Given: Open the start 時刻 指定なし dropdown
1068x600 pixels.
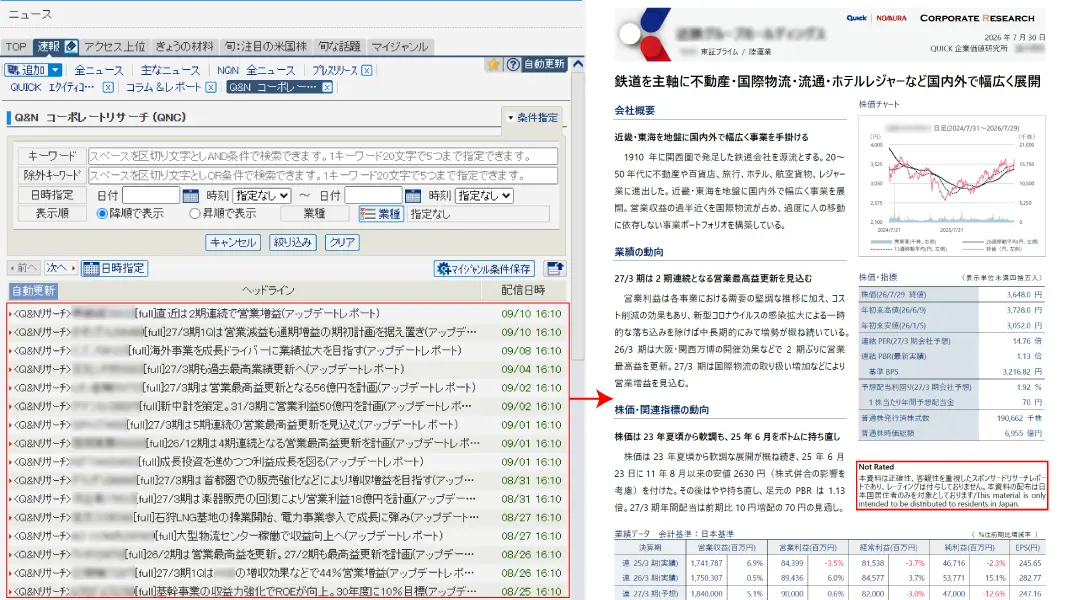Looking at the screenshot, I should tap(262, 195).
